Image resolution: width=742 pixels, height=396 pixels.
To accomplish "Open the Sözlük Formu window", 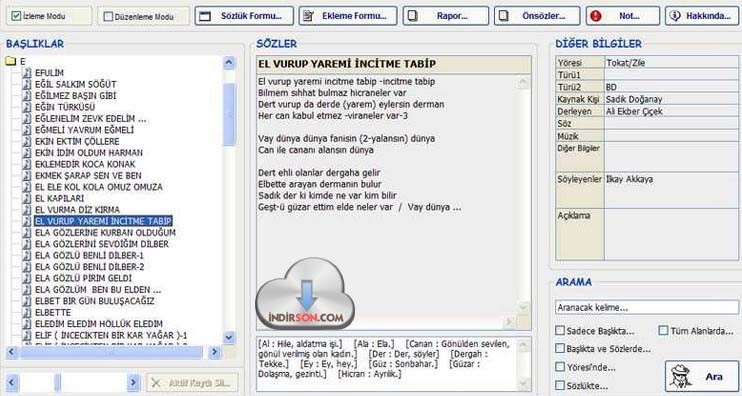I will point(244,16).
